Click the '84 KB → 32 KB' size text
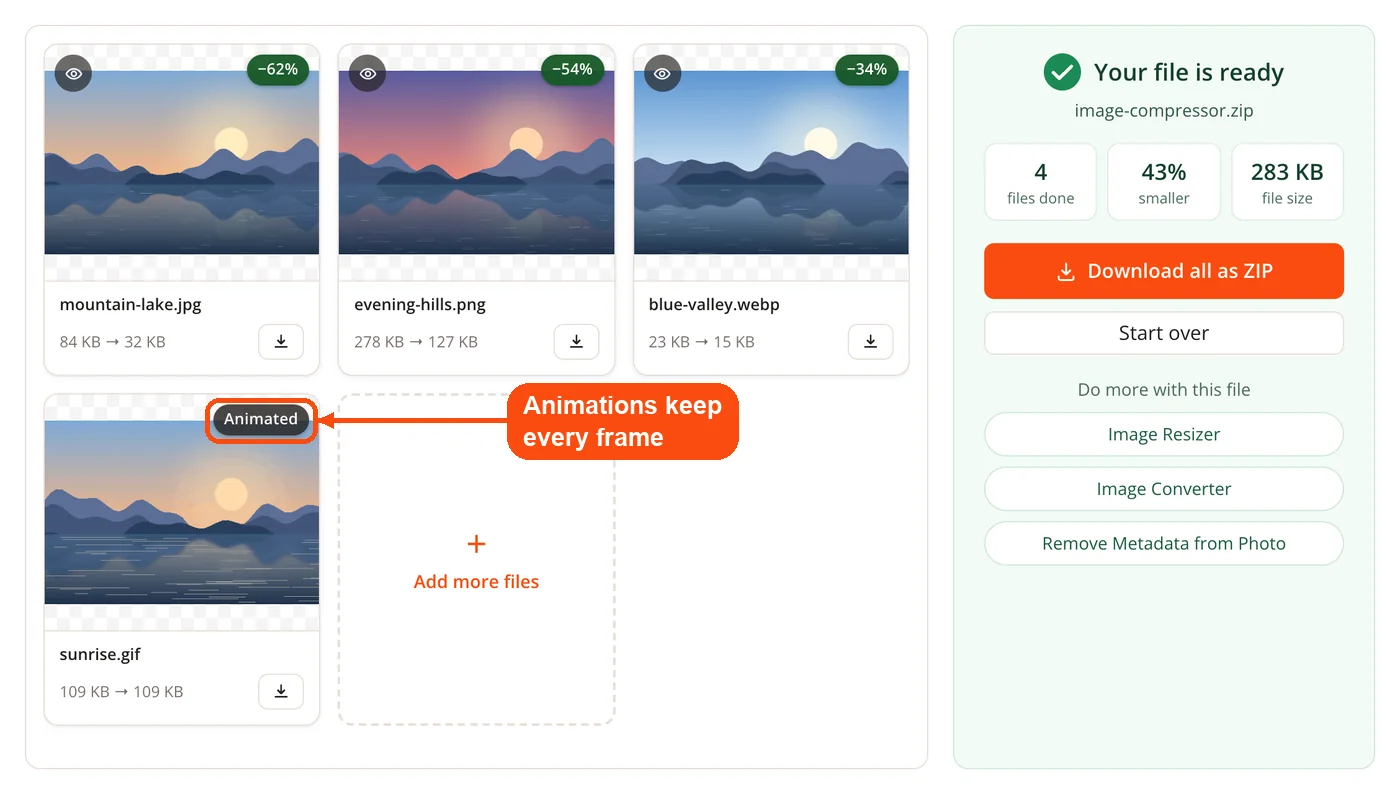Image resolution: width=1400 pixels, height=794 pixels. (113, 342)
